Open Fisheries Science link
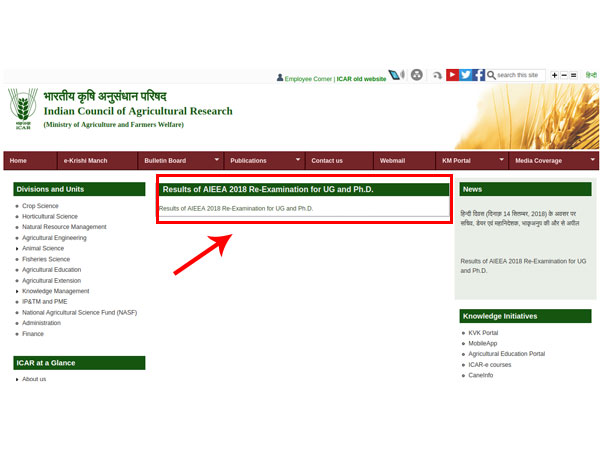 (46, 259)
